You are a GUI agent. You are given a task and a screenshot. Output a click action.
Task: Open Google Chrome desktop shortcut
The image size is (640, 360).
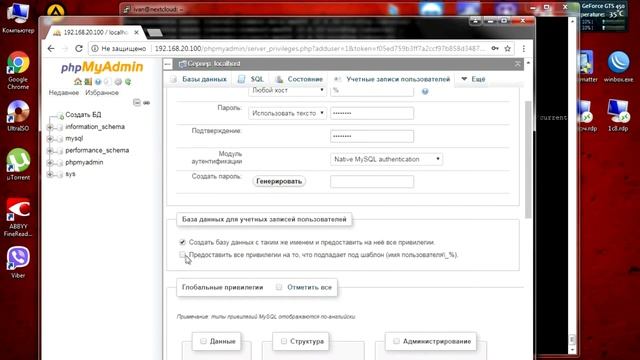pyautogui.click(x=18, y=70)
